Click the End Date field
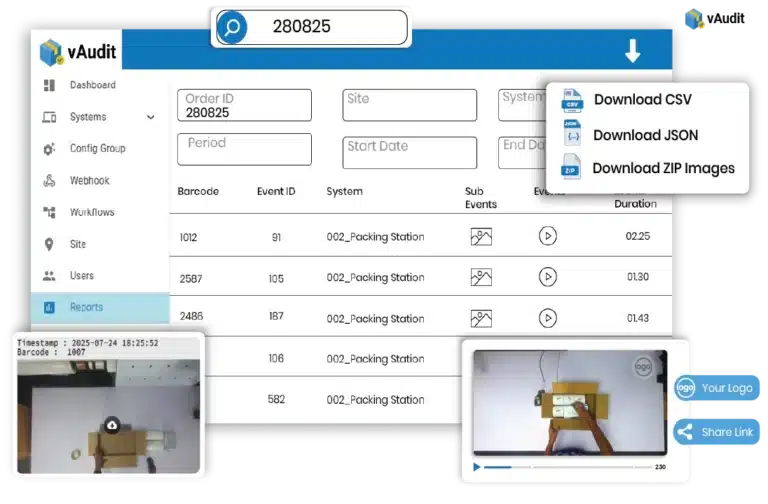Screen dimensions: 768x504 [x=522, y=153]
